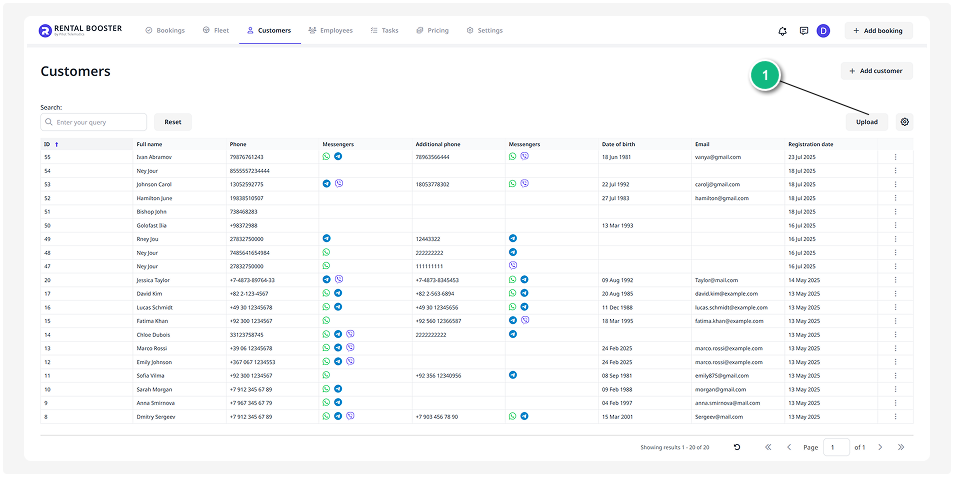Image resolution: width=954 pixels, height=477 pixels.
Task: Open three-dot menu for Dmitry Sergeev
Action: (x=895, y=416)
